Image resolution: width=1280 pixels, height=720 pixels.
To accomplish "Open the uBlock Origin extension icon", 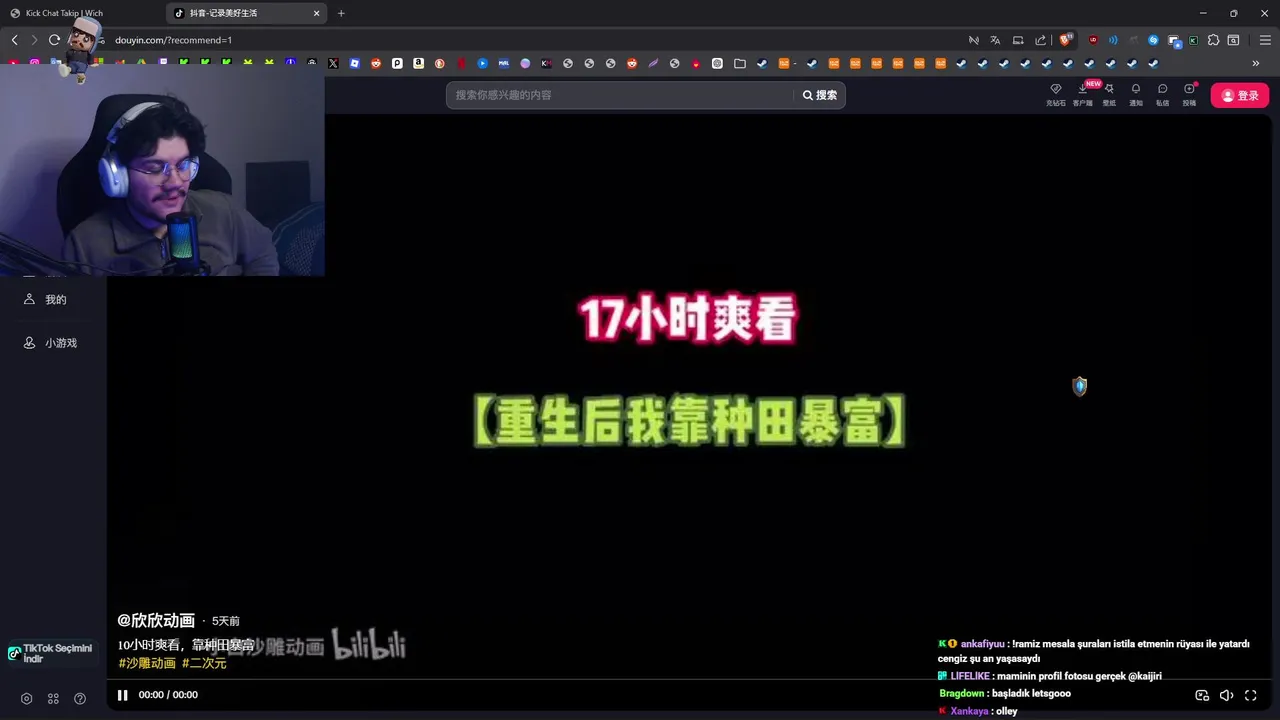I will click(1093, 40).
